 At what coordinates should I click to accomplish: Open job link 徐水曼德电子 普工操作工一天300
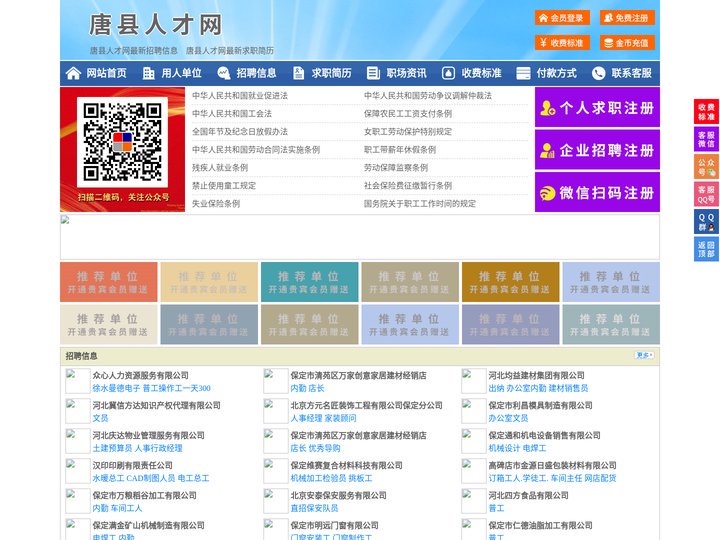(152, 388)
